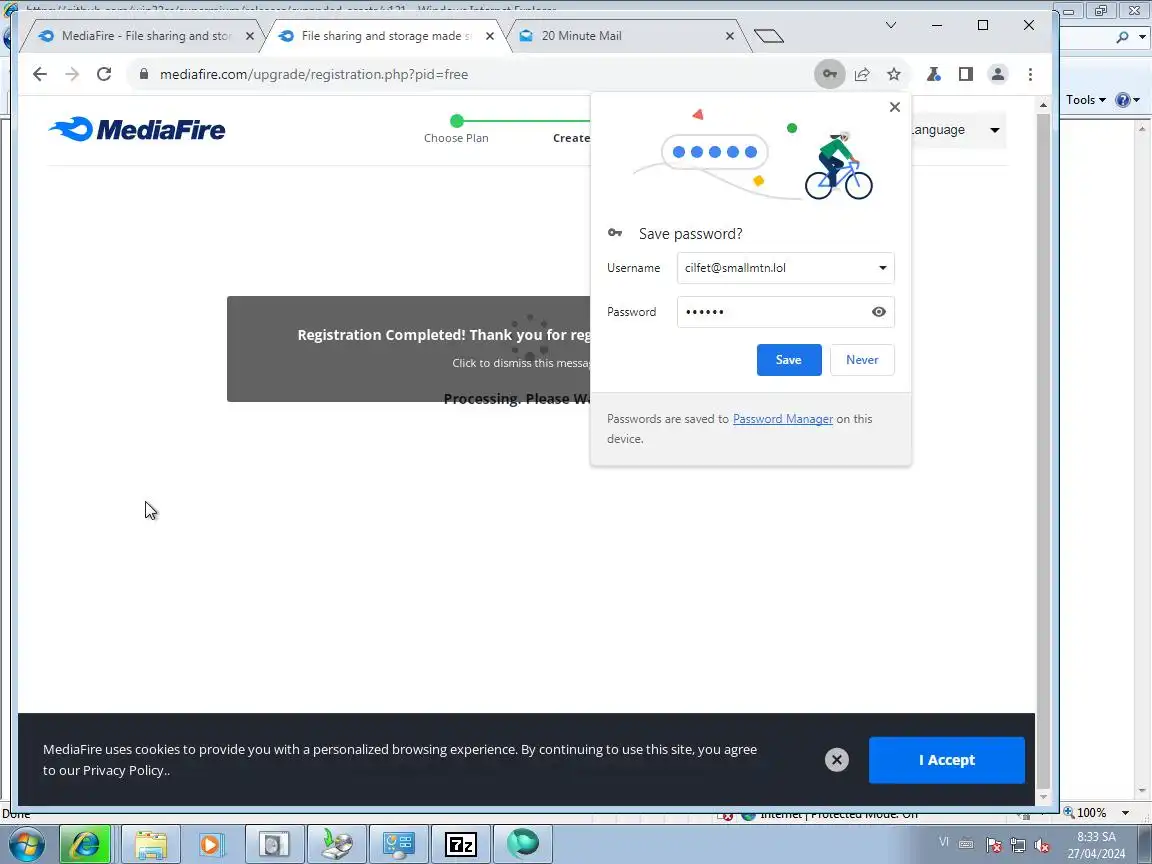The width and height of the screenshot is (1152, 864).
Task: Close the 20 Minute Mail tab
Action: [730, 36]
